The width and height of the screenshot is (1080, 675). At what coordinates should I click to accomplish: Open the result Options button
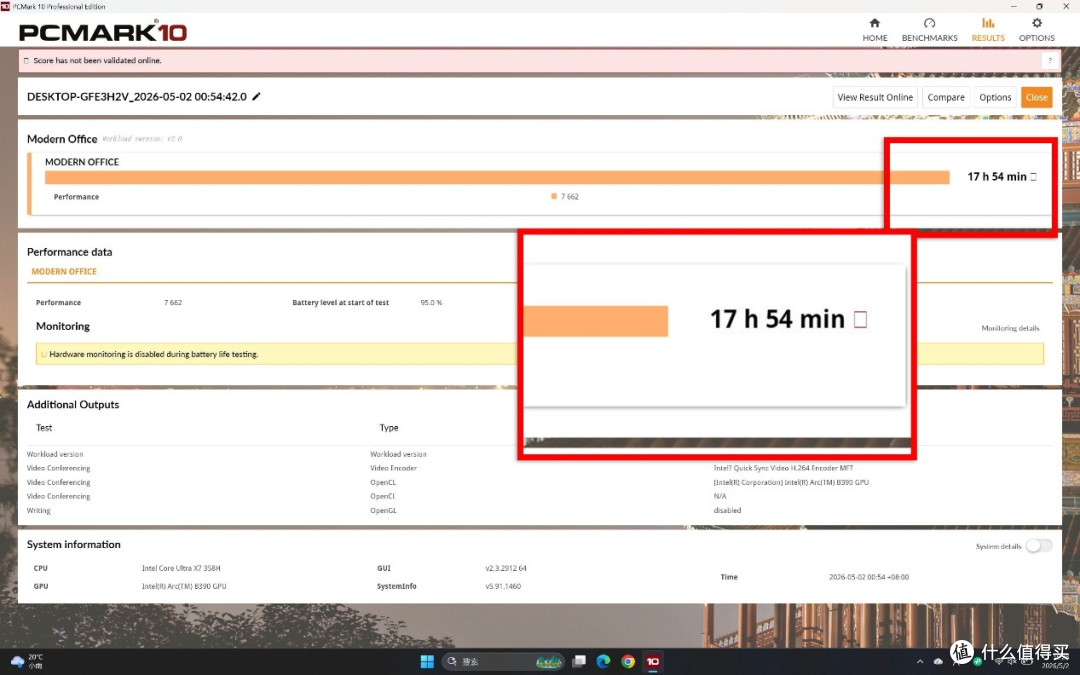point(995,98)
